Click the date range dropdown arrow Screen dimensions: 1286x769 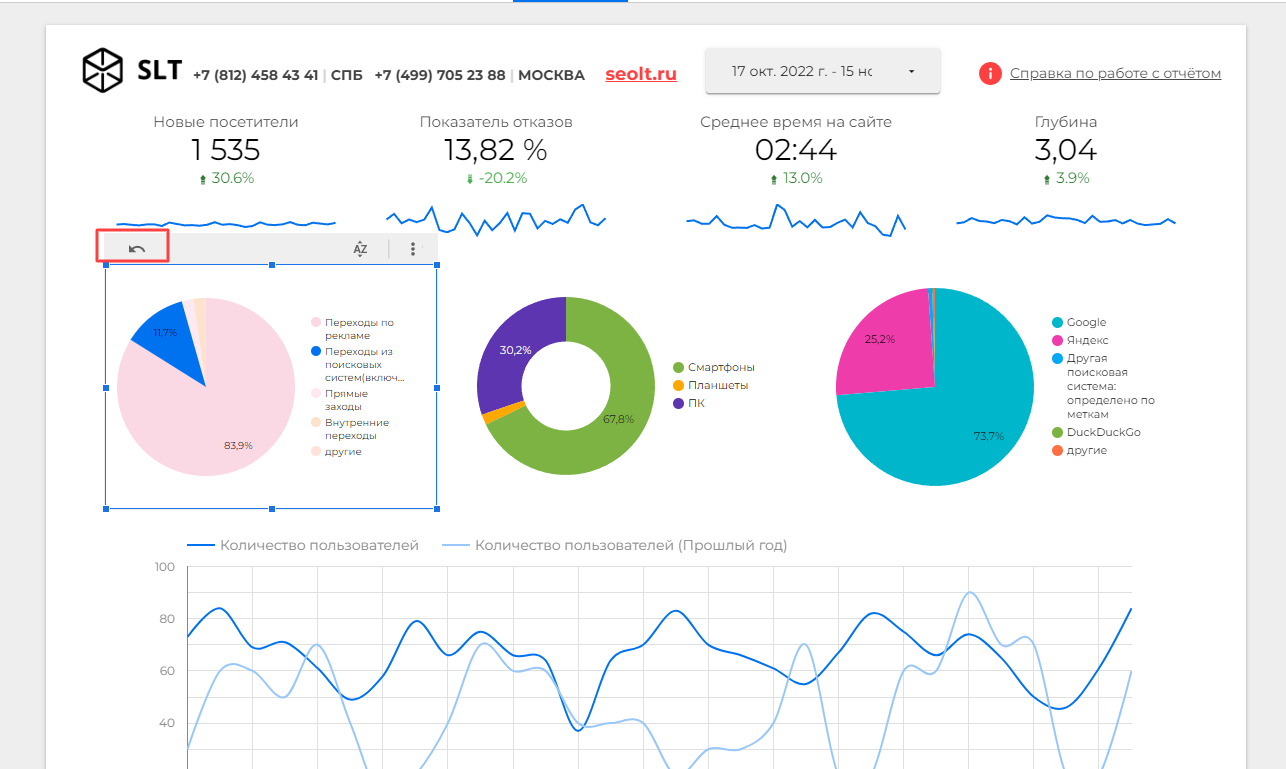[911, 72]
